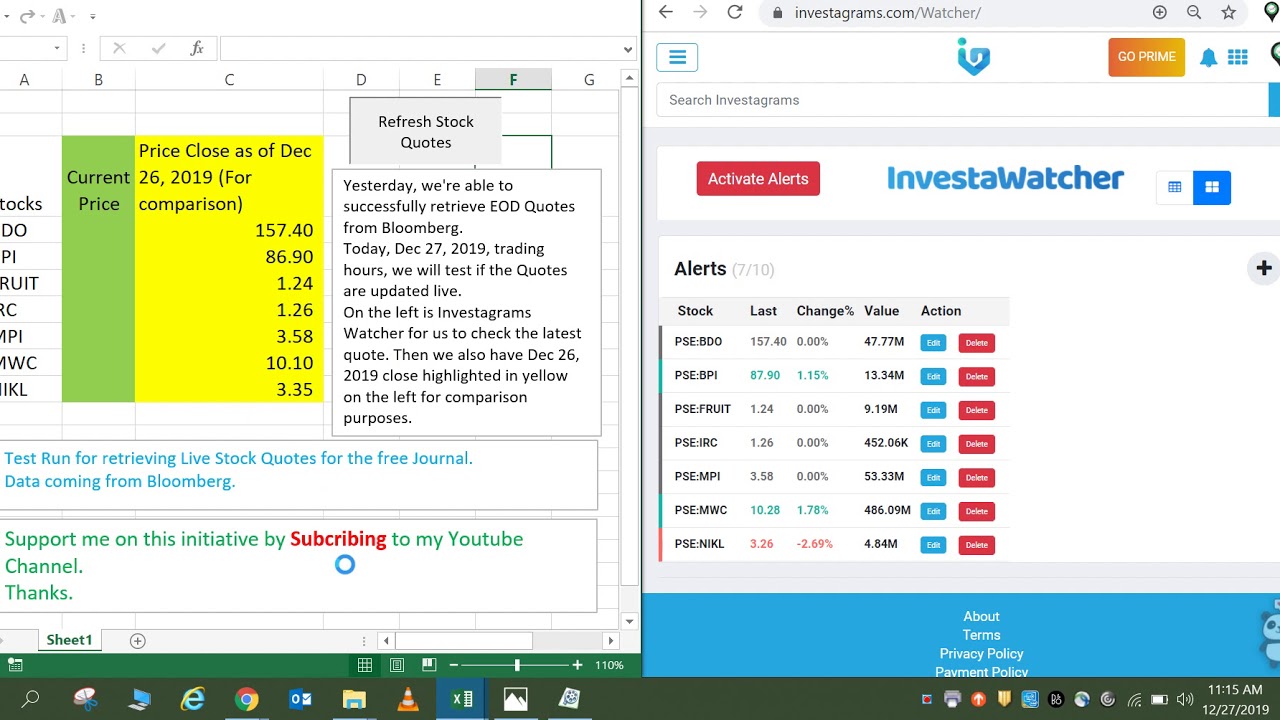The width and height of the screenshot is (1280, 720).
Task: Select column F header
Action: (x=513, y=80)
